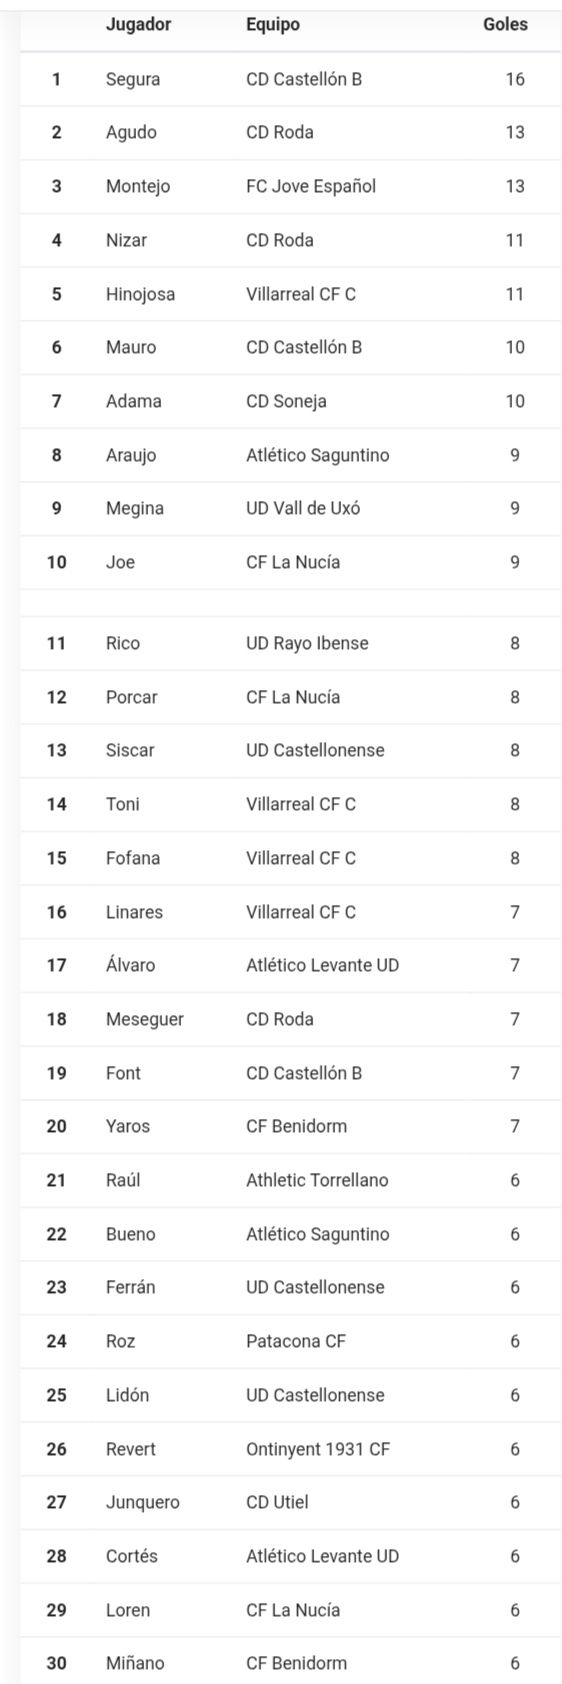Image resolution: width=562 pixels, height=1684 pixels.
Task: Click the Jugador column header
Action: tap(138, 24)
